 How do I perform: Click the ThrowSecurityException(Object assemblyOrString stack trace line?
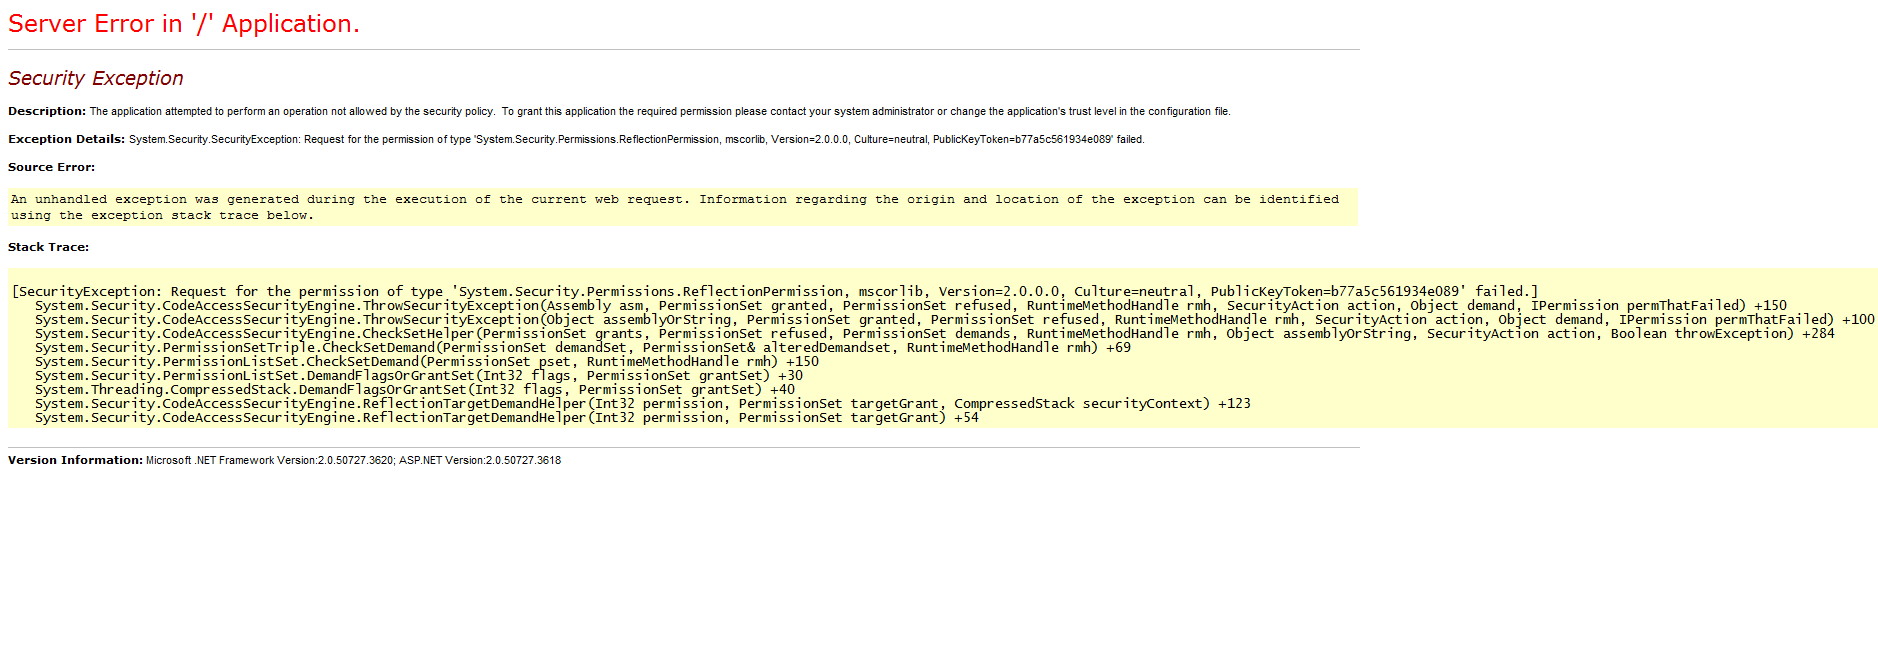pyautogui.click(x=954, y=320)
